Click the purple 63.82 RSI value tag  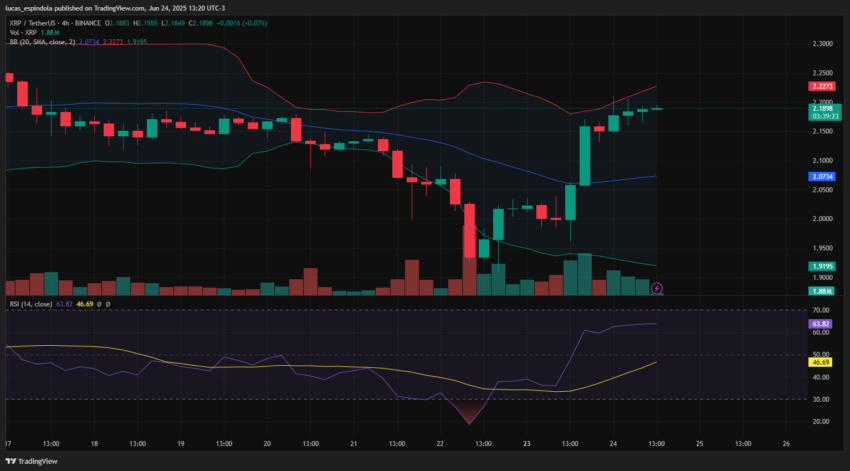[x=820, y=324]
